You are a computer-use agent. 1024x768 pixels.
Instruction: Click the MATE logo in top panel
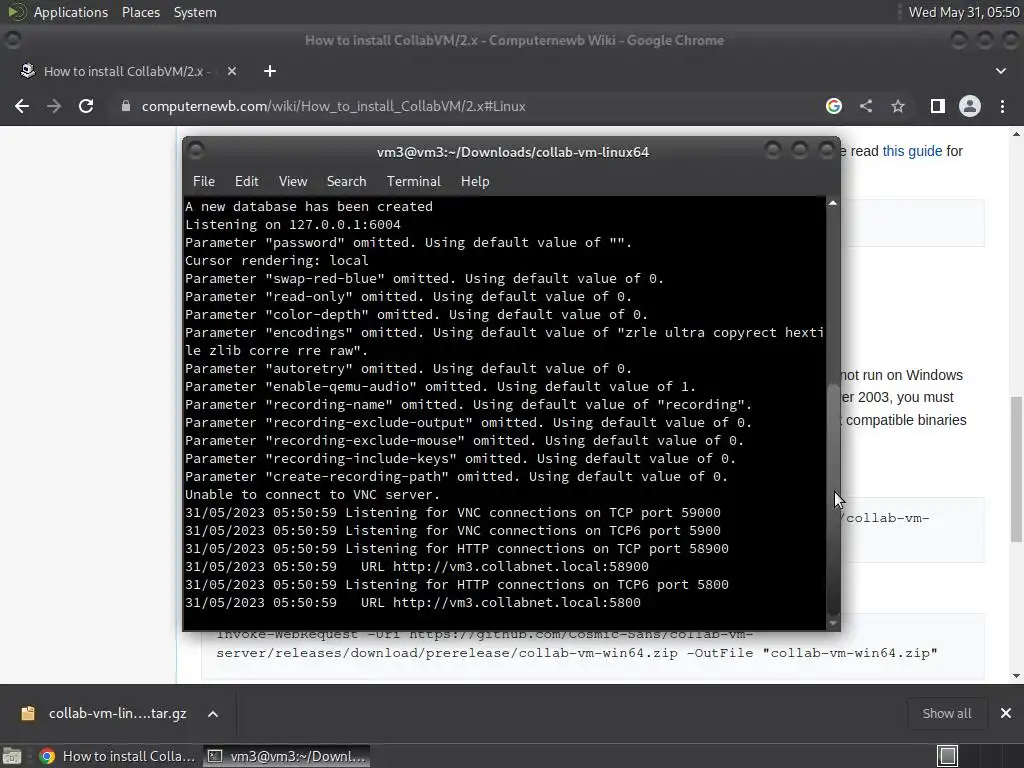[x=16, y=12]
